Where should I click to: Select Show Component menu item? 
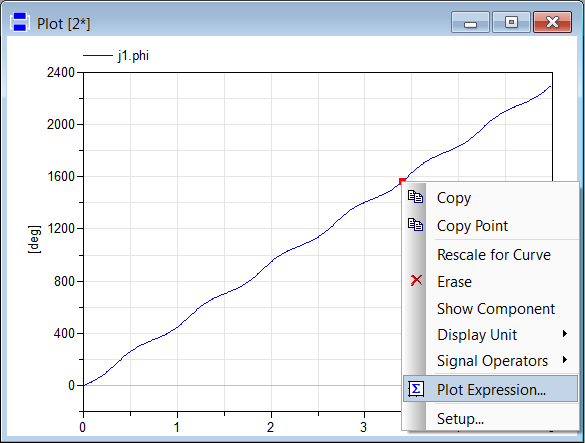click(490, 309)
